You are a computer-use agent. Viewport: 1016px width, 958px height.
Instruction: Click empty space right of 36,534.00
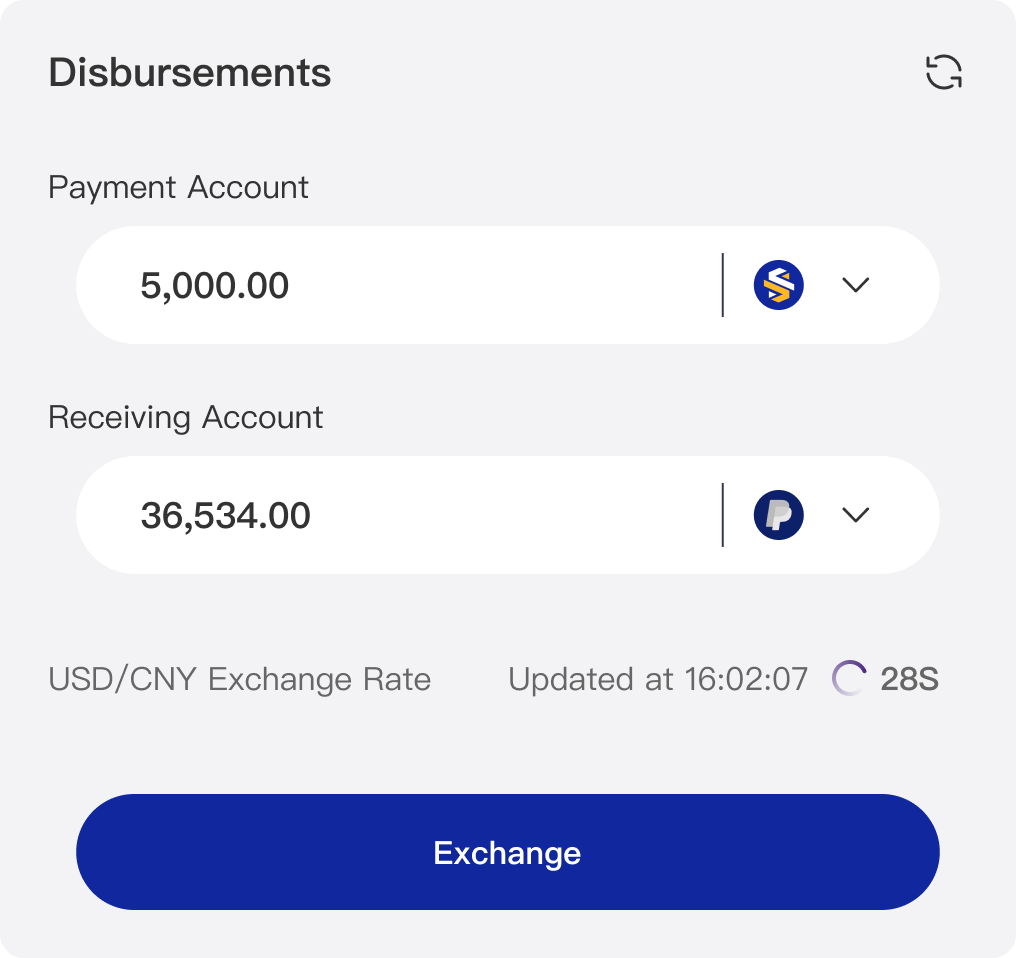(x=510, y=516)
